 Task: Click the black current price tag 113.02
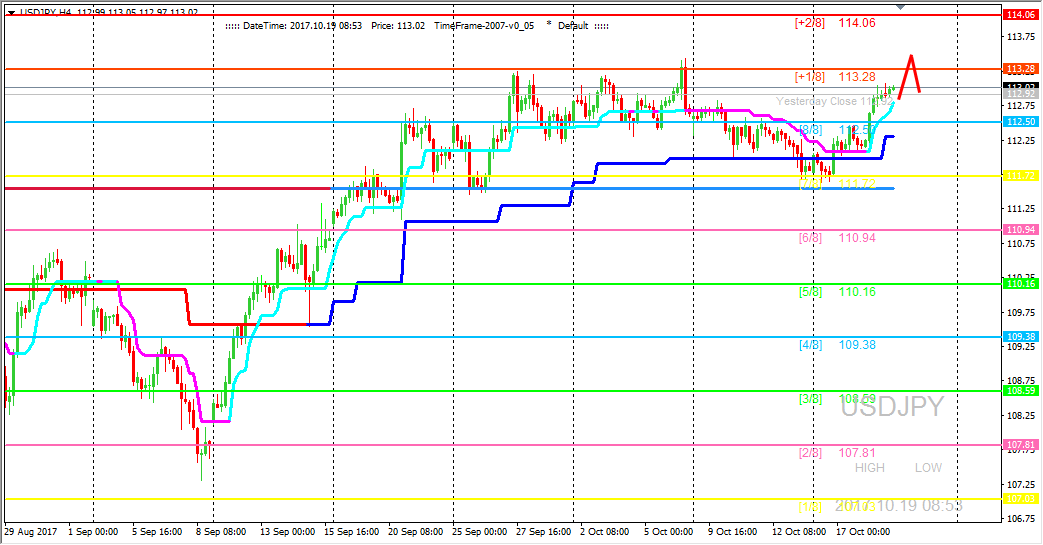(1020, 87)
